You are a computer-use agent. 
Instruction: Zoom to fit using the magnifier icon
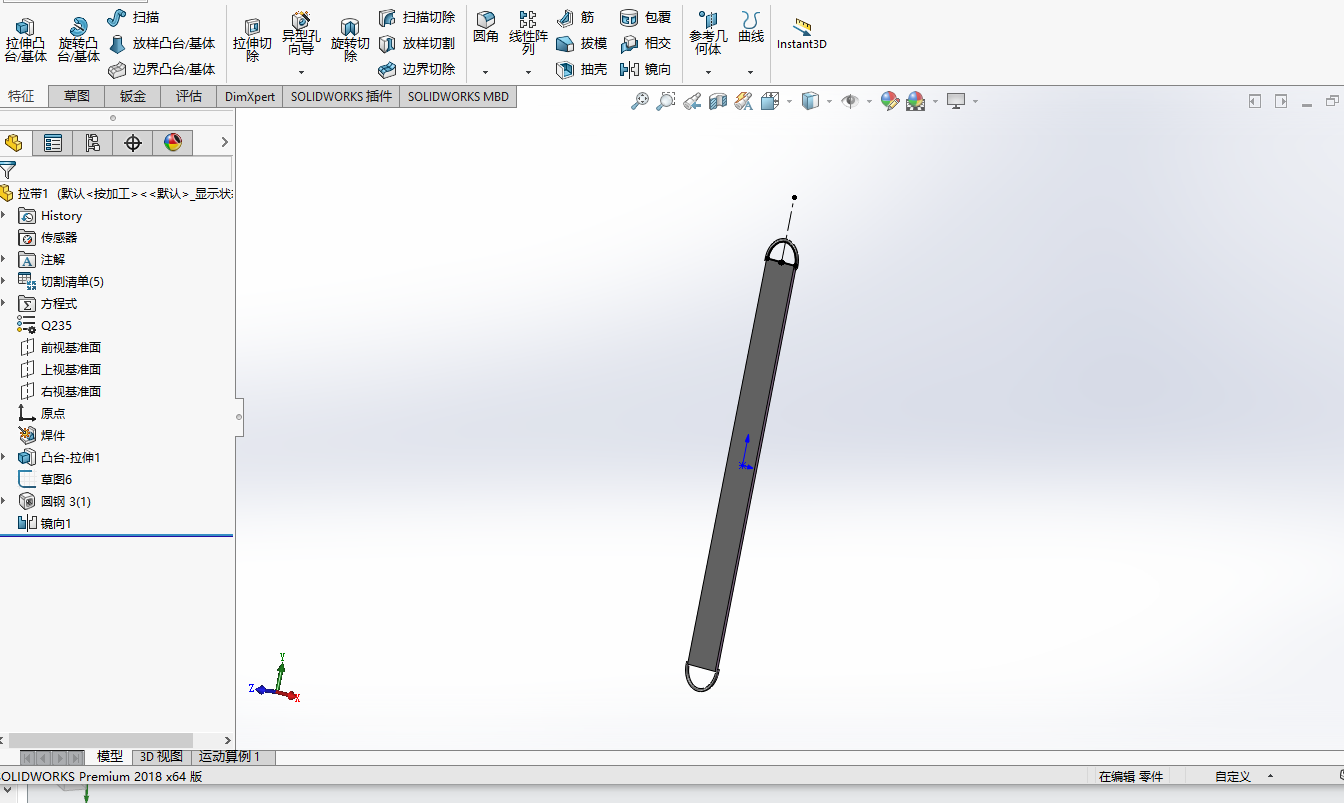pyautogui.click(x=640, y=101)
